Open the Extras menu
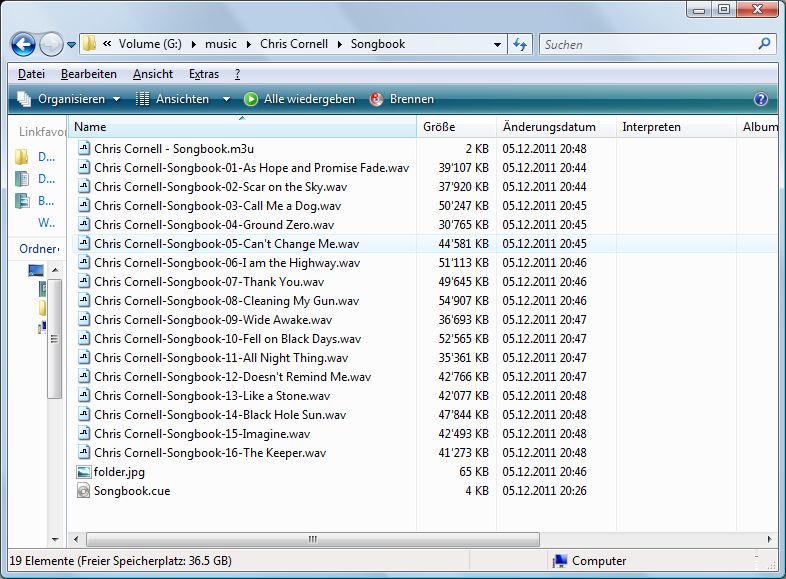Viewport: 786px width, 579px height. 204,74
